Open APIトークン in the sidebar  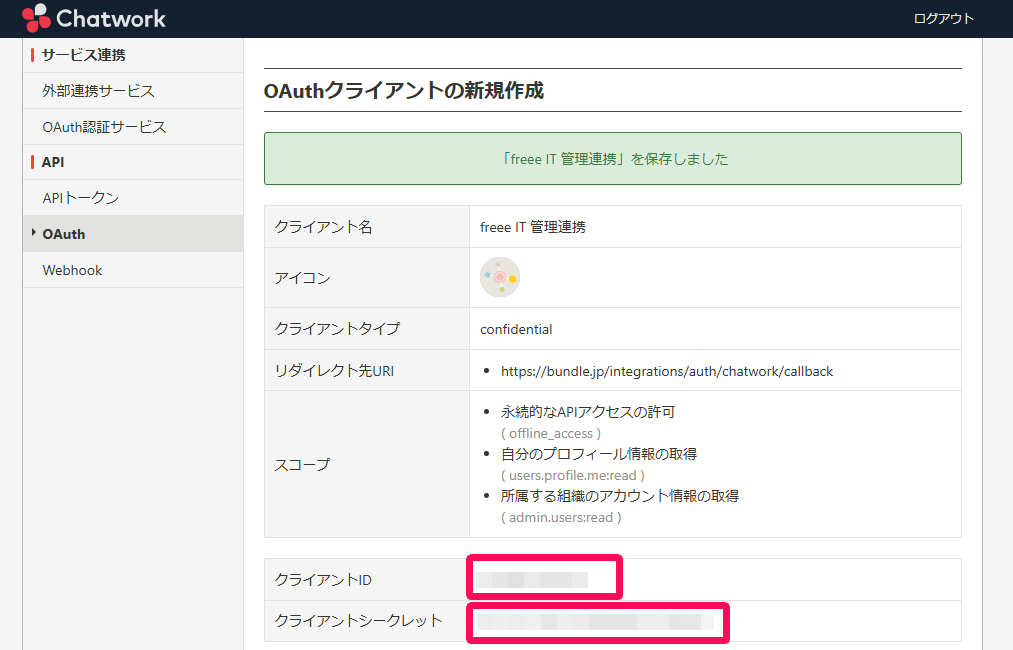point(132,198)
